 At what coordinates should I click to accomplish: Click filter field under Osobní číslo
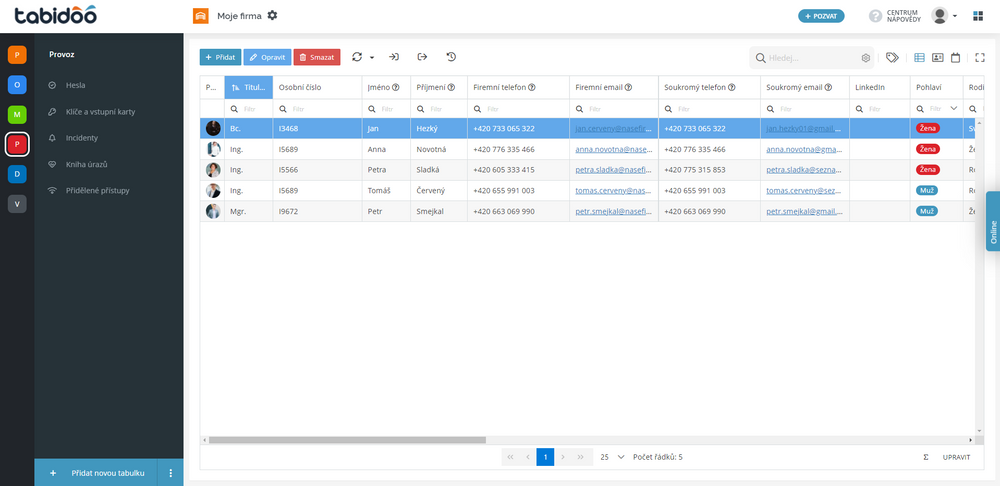pyautogui.click(x=317, y=108)
